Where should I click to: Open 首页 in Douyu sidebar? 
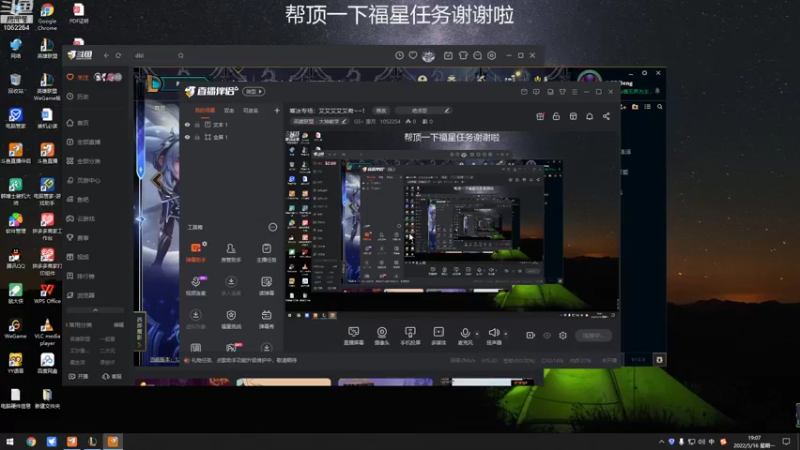[78, 123]
